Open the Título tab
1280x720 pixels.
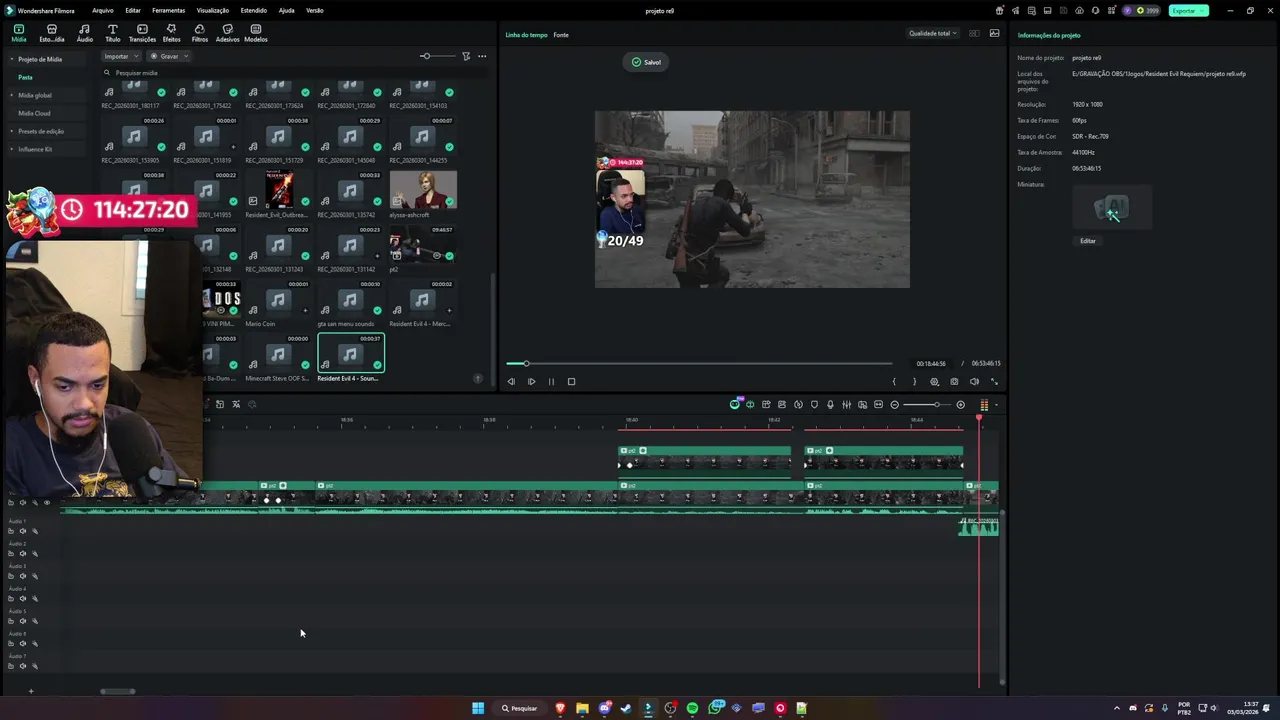coord(112,34)
